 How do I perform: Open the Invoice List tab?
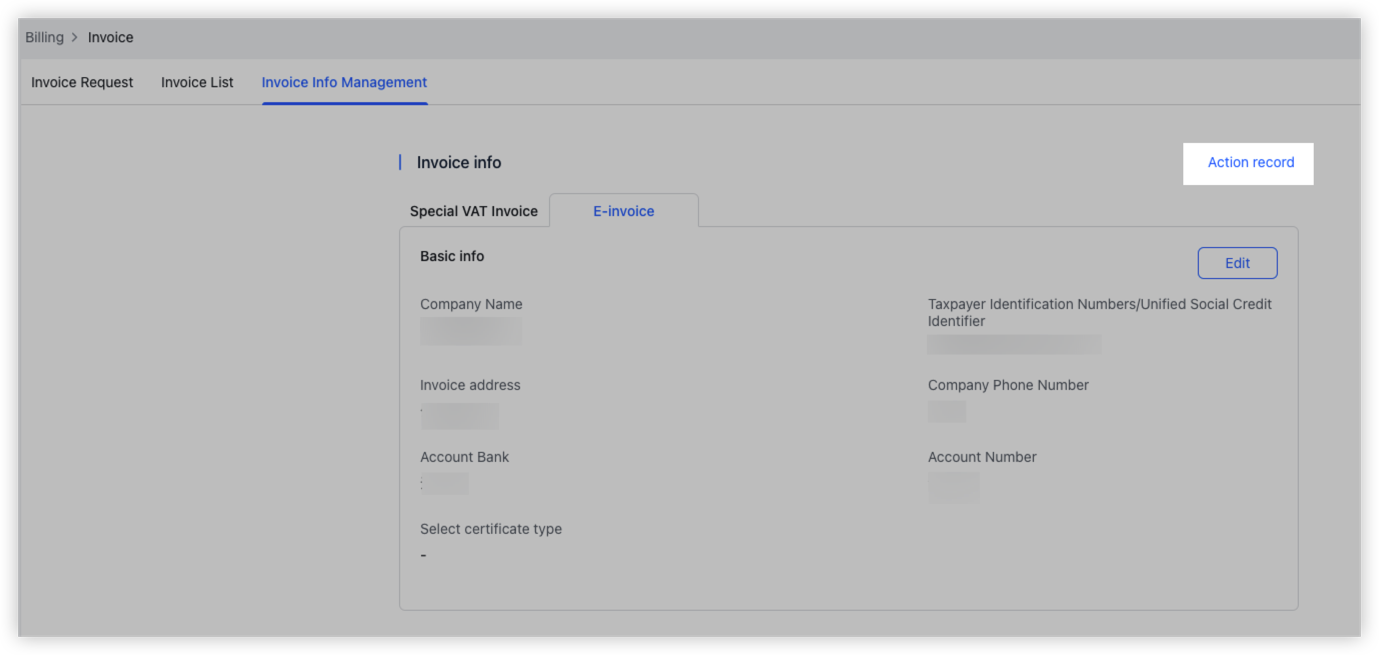pos(197,82)
